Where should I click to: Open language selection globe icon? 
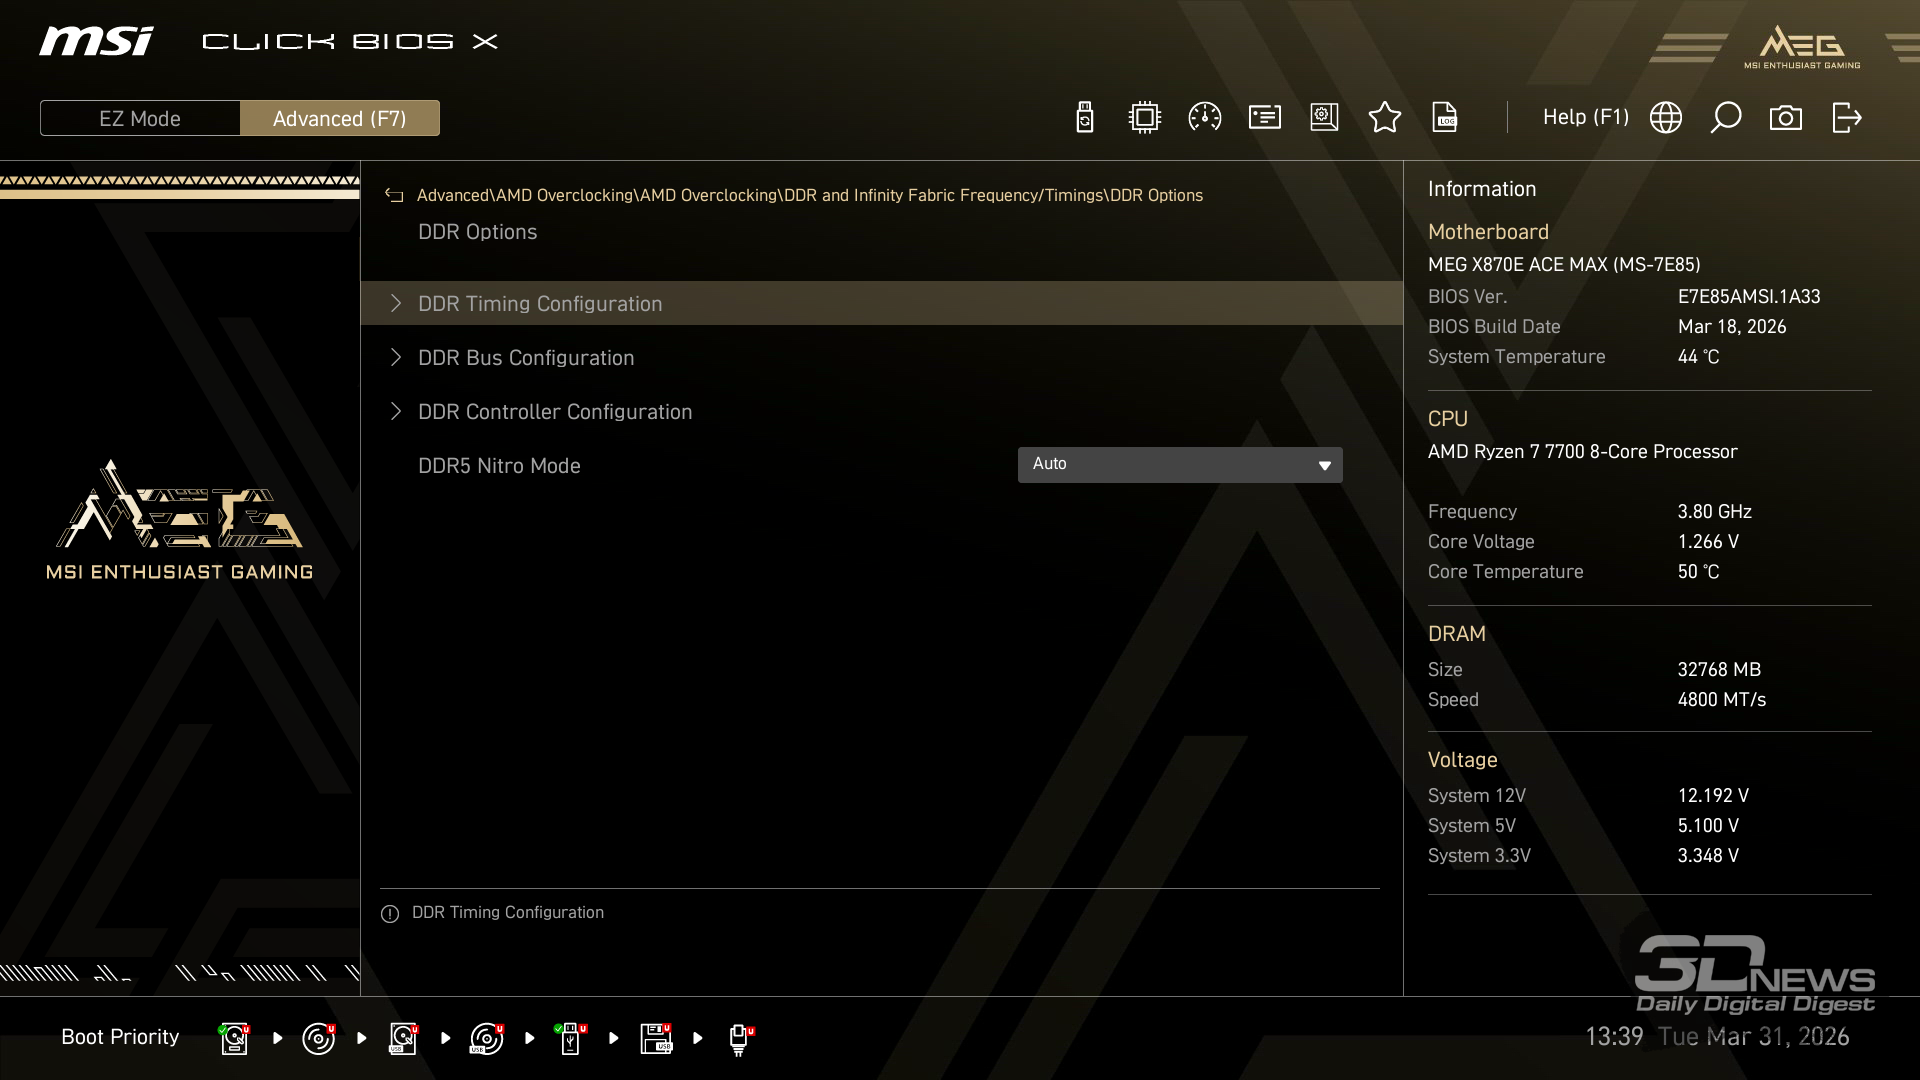click(x=1665, y=118)
